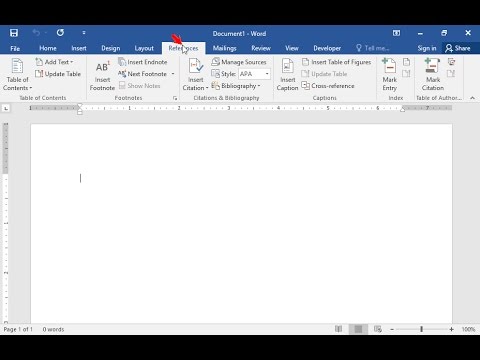Screen dimensions: 480x360
Task: Open Table of Contents gallery
Action: point(17,75)
